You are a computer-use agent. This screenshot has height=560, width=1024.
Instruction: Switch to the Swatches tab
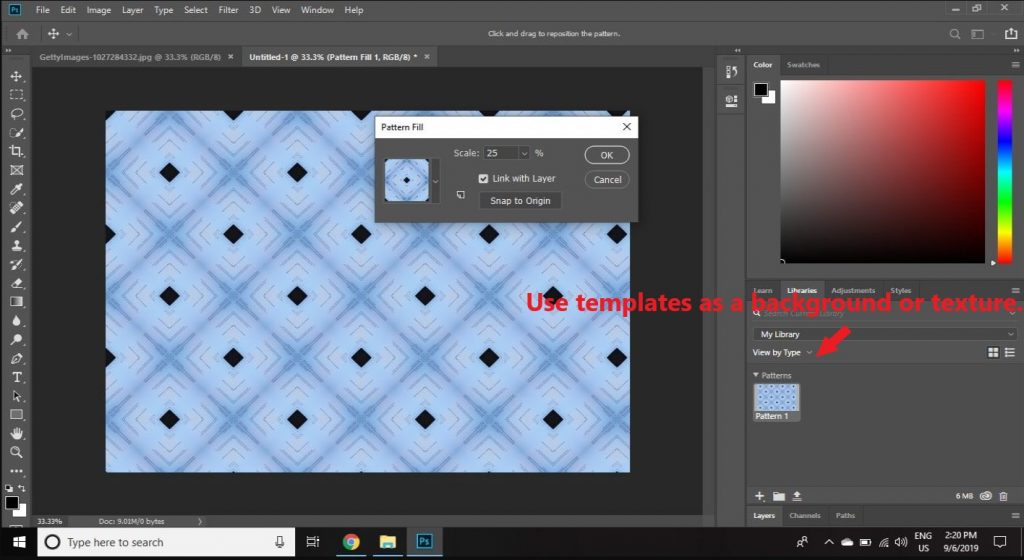pyautogui.click(x=803, y=65)
